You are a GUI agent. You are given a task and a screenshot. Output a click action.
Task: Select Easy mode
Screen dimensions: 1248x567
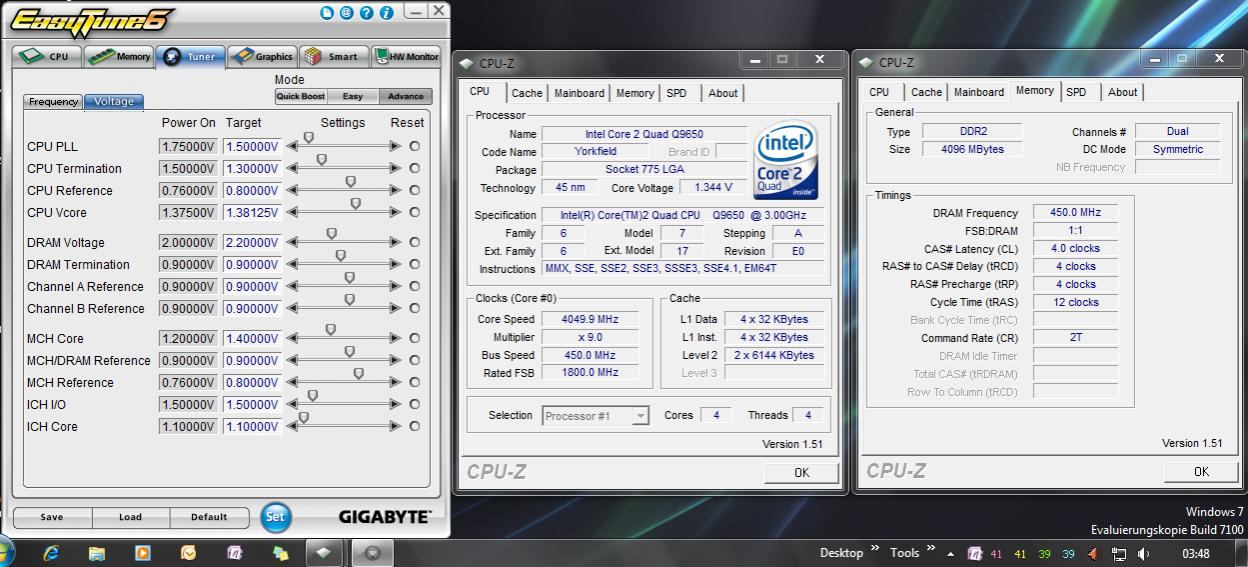pyautogui.click(x=353, y=96)
